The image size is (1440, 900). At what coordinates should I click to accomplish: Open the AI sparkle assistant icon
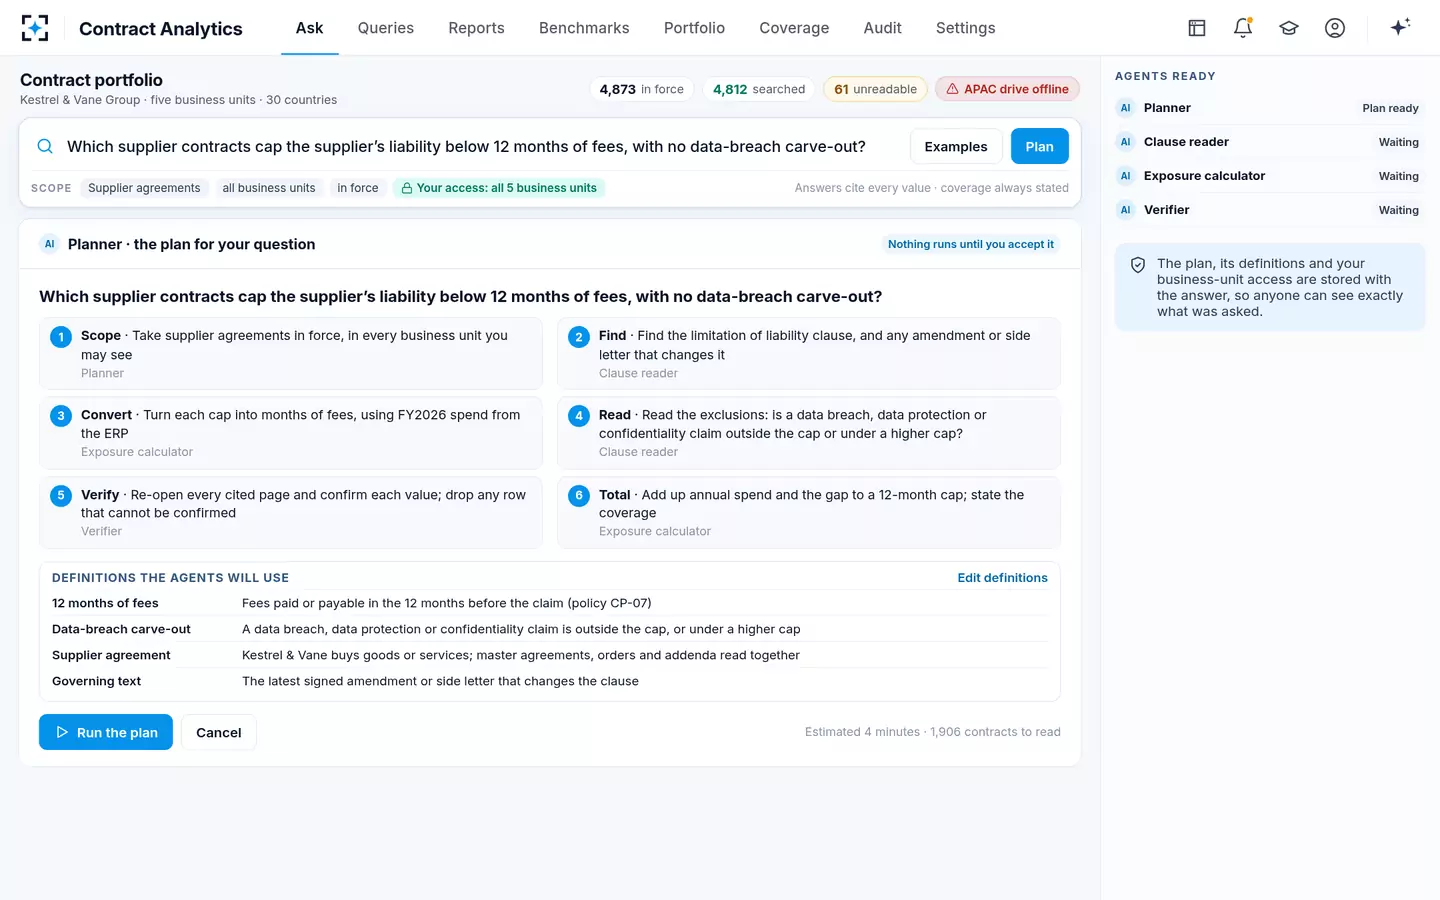point(1400,27)
